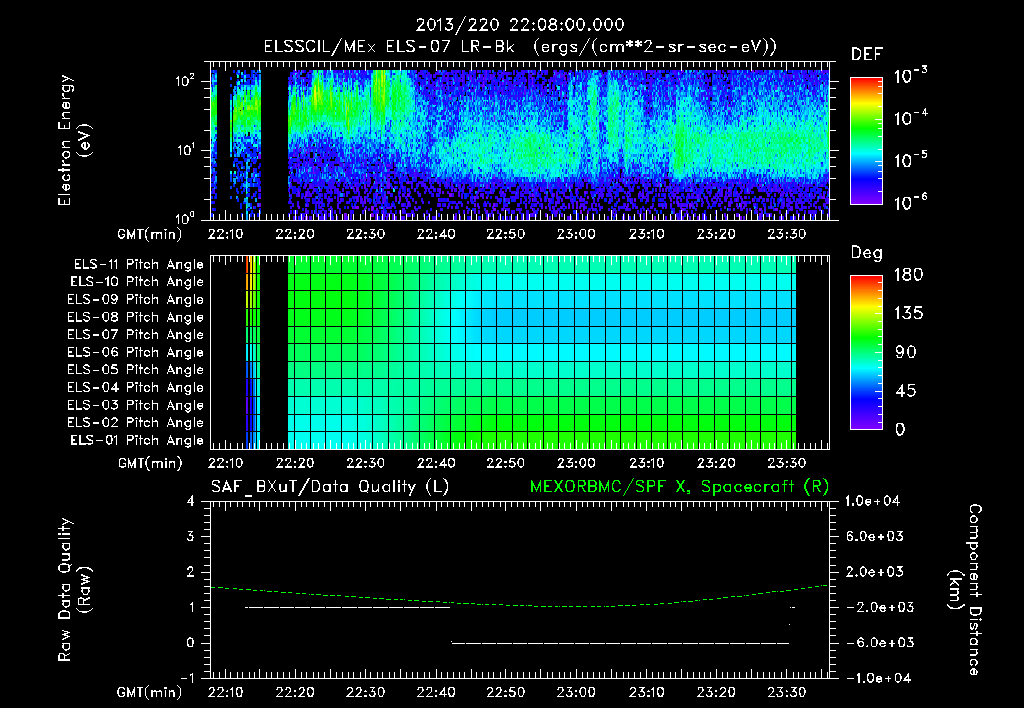This screenshot has width=1024, height=708.
Task: Select the ELS-01 Pitch Angle row label
Action: [137, 440]
